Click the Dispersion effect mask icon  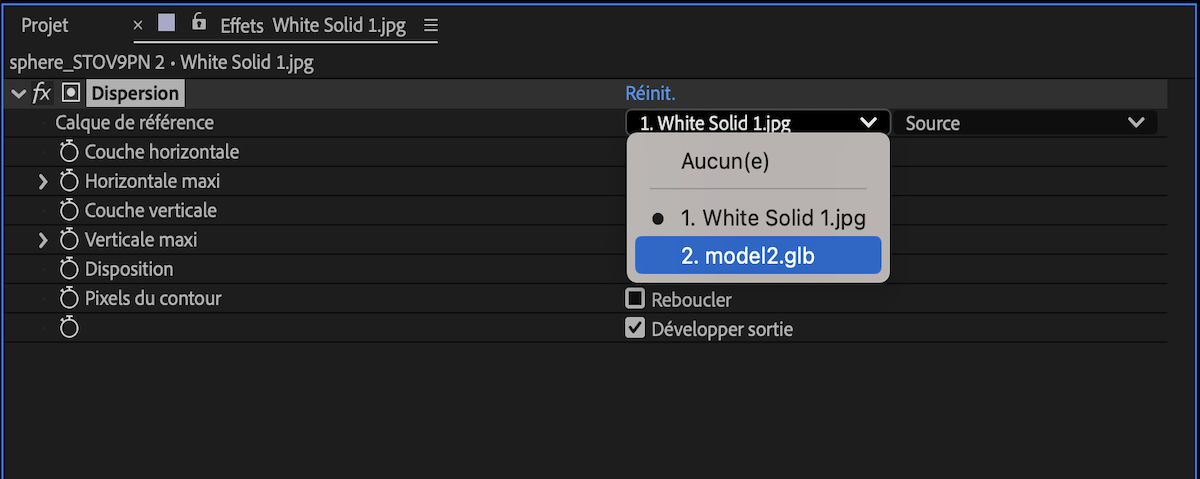[x=71, y=93]
